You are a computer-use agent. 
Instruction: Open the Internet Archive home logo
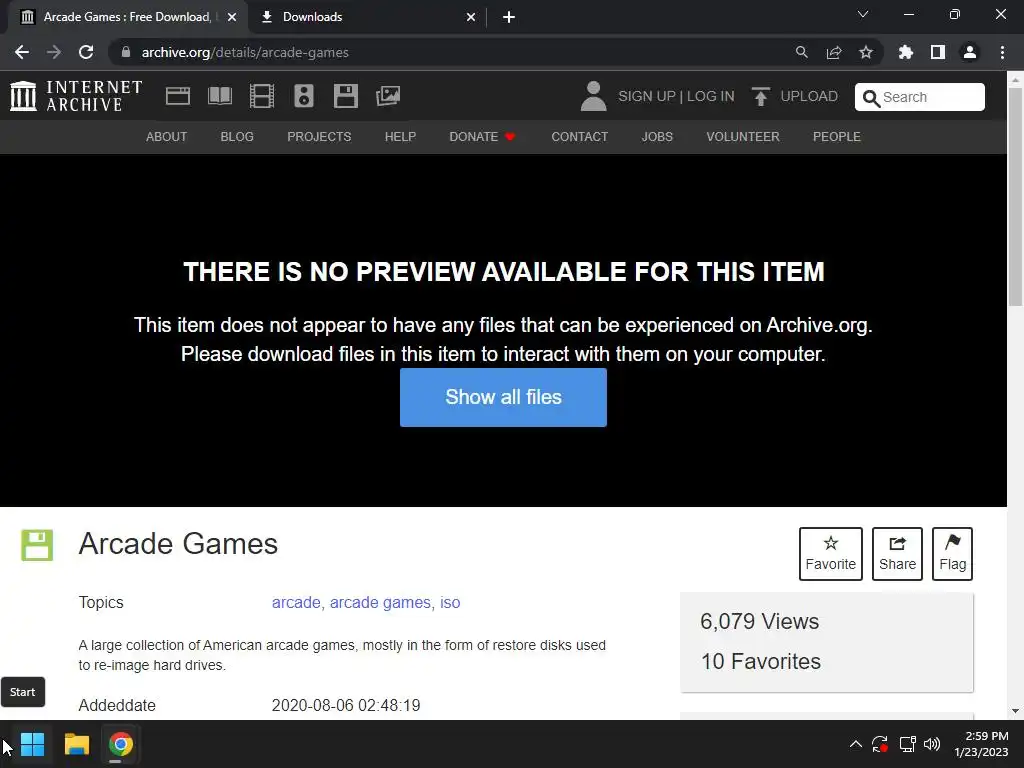[76, 96]
